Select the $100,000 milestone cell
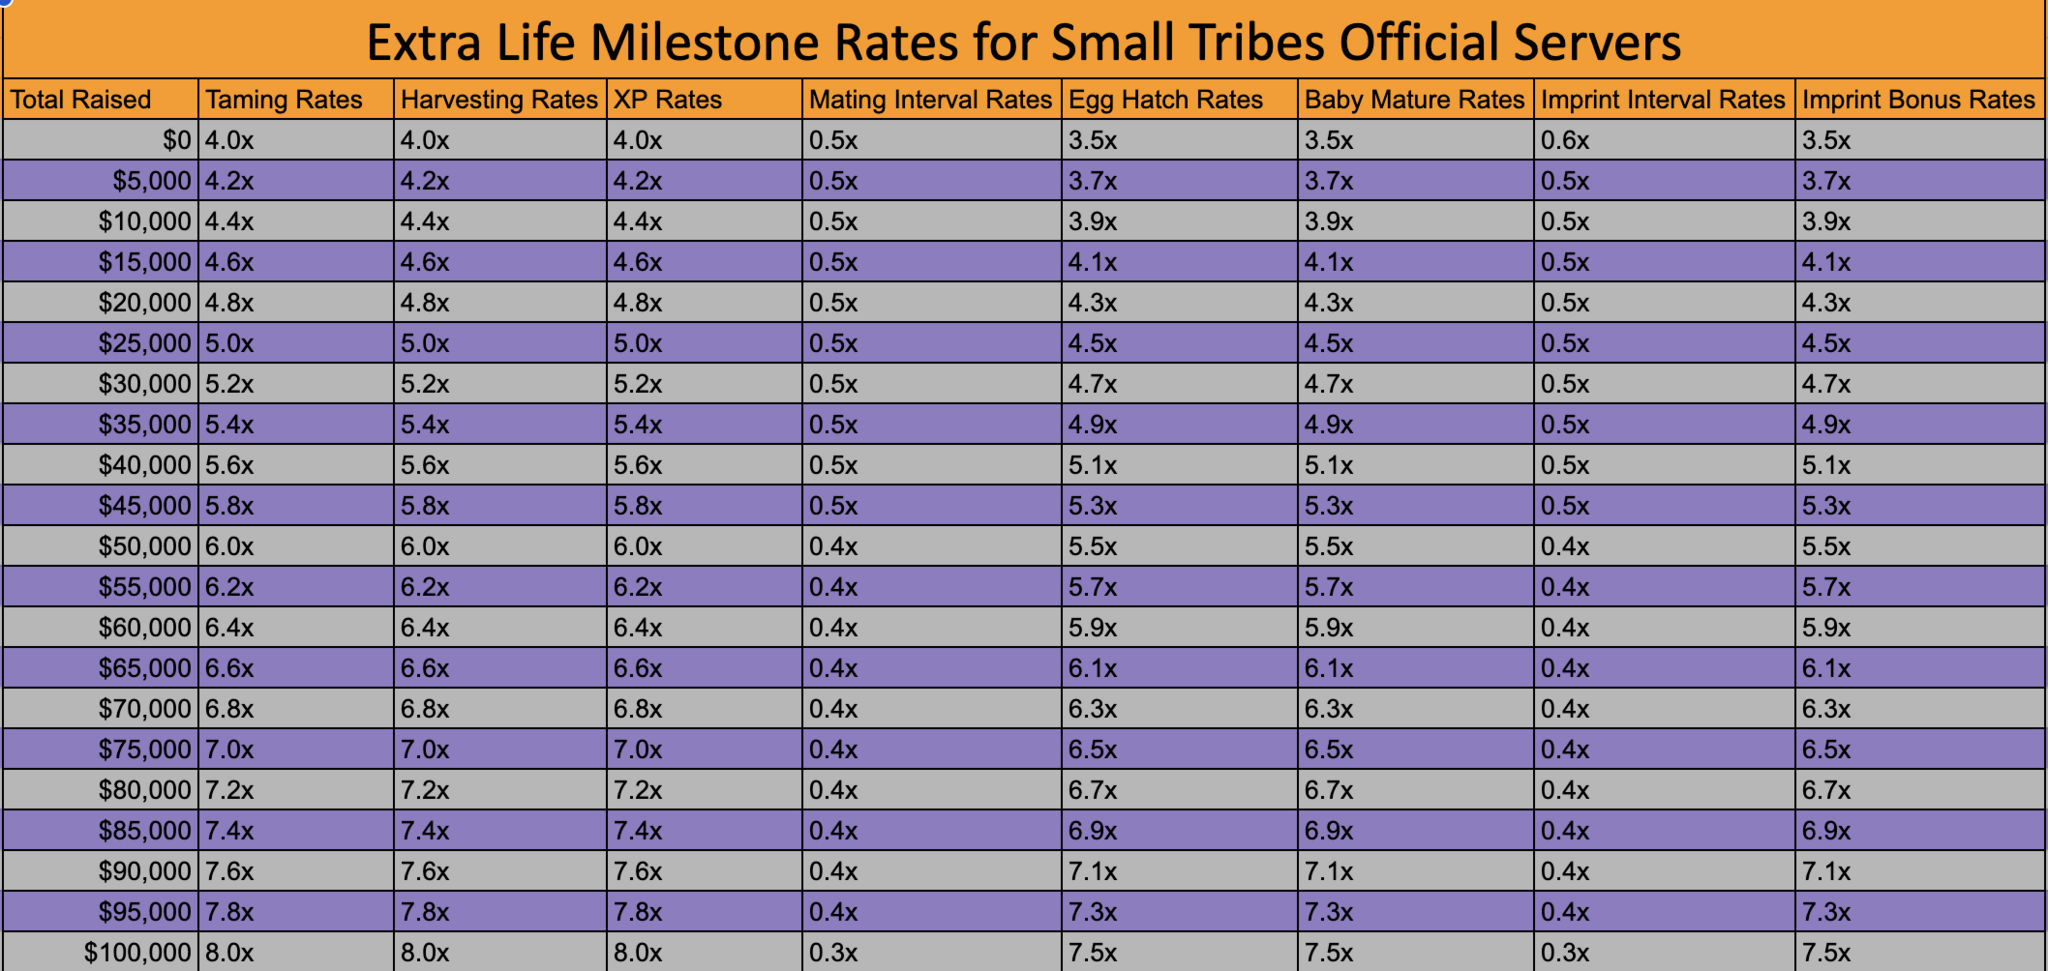2048x971 pixels. [x=137, y=953]
